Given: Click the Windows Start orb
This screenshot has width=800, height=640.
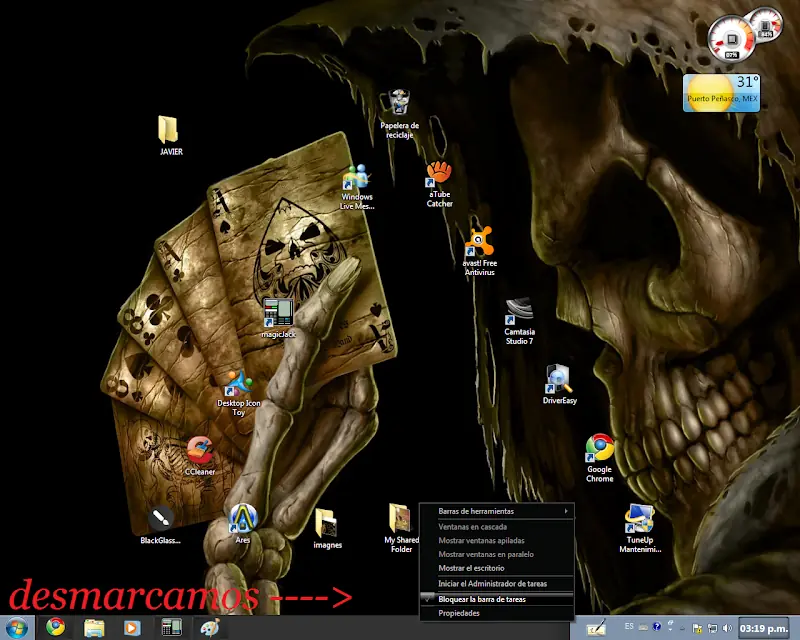Looking at the screenshot, I should pyautogui.click(x=16, y=627).
